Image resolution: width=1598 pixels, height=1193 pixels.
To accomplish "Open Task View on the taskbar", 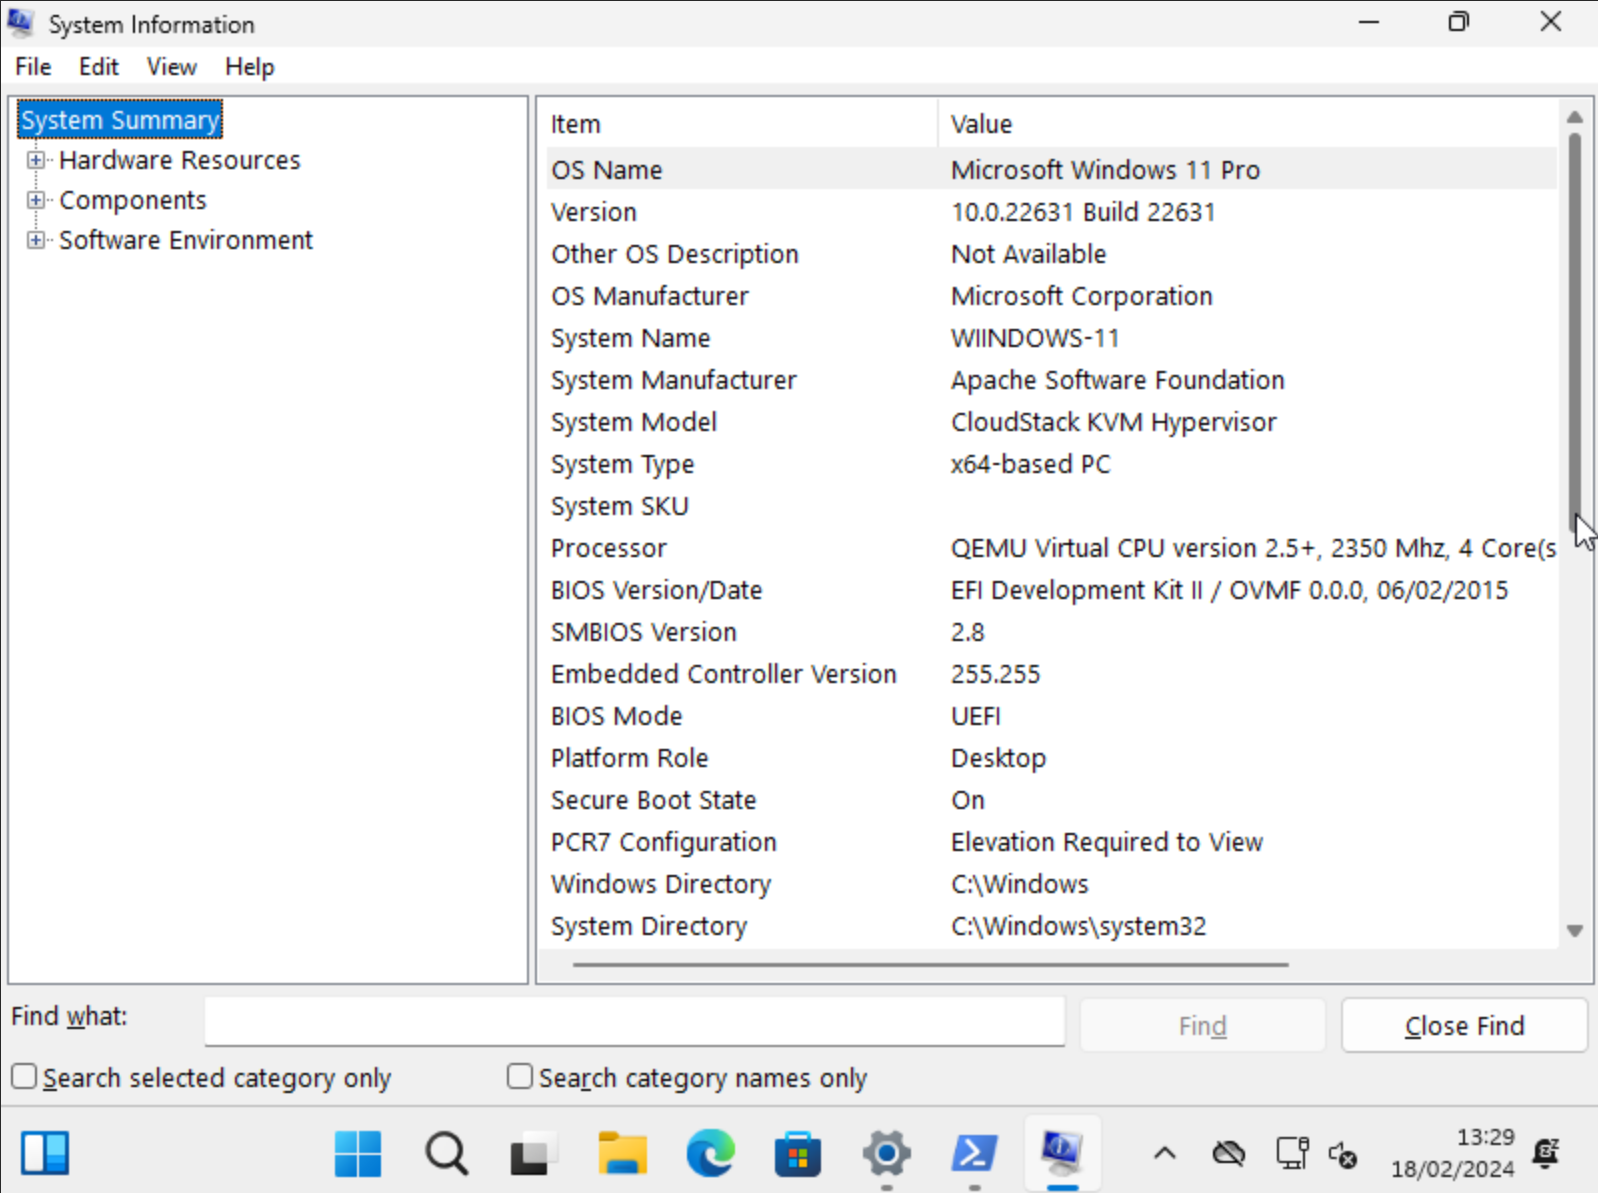I will 533,1154.
